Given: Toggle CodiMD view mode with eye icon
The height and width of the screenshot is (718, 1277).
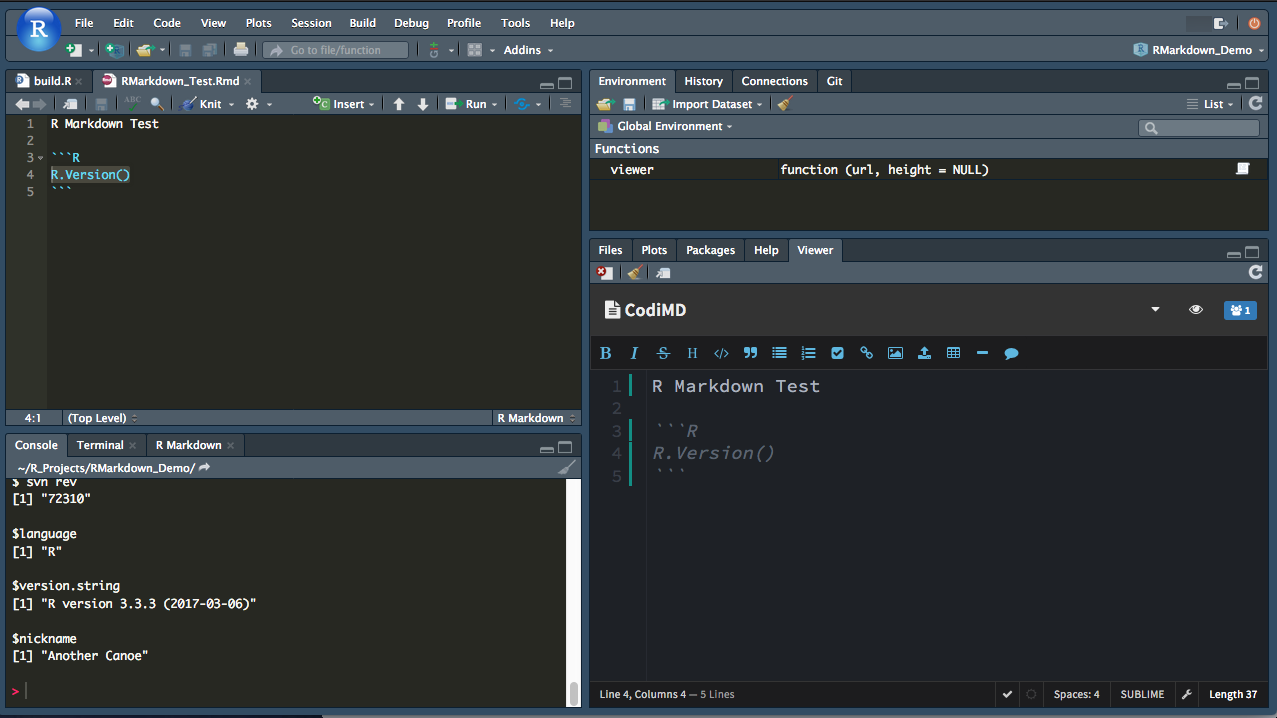Looking at the screenshot, I should [x=1195, y=310].
